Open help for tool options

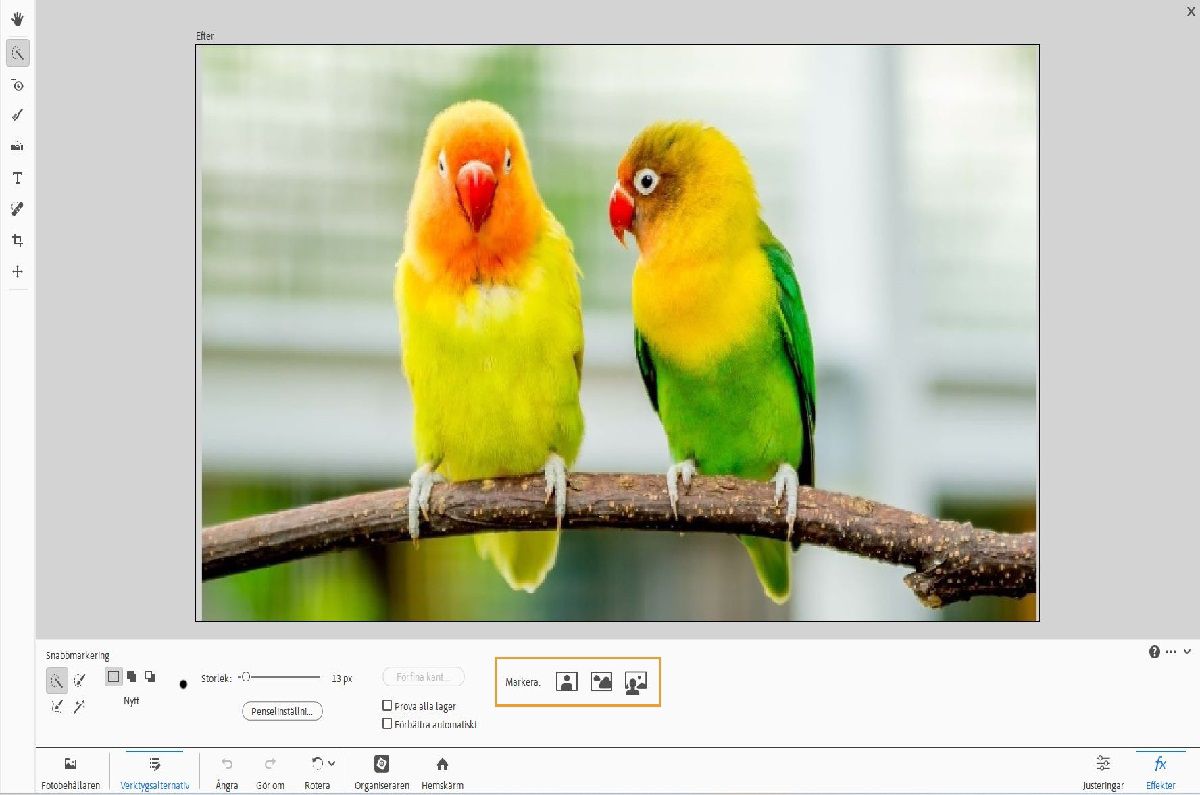click(1155, 651)
